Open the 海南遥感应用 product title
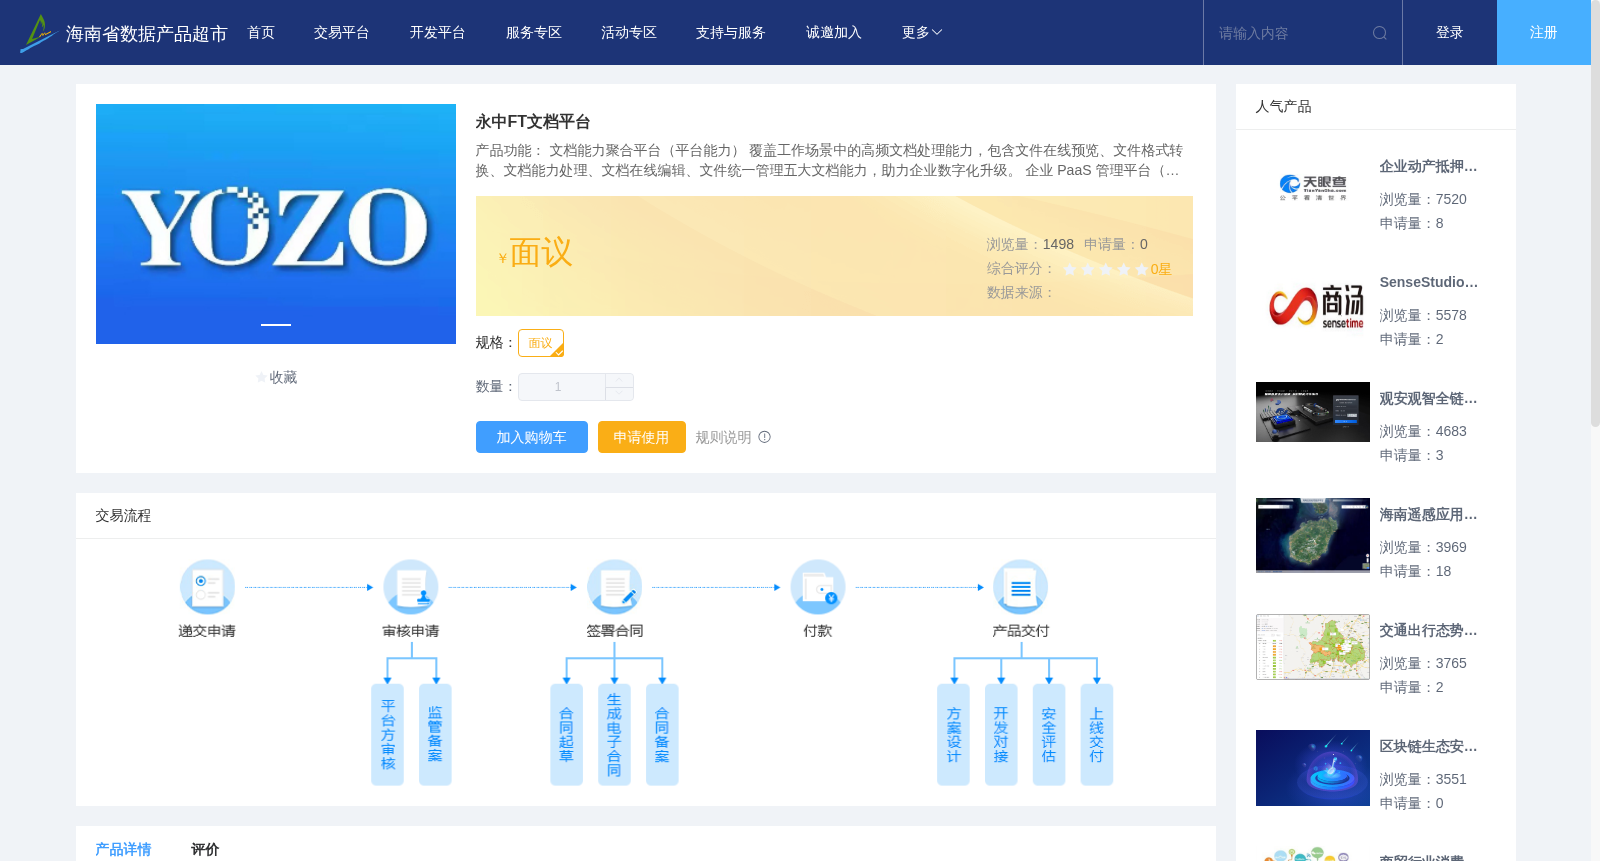The width and height of the screenshot is (1600, 861). point(1428,515)
